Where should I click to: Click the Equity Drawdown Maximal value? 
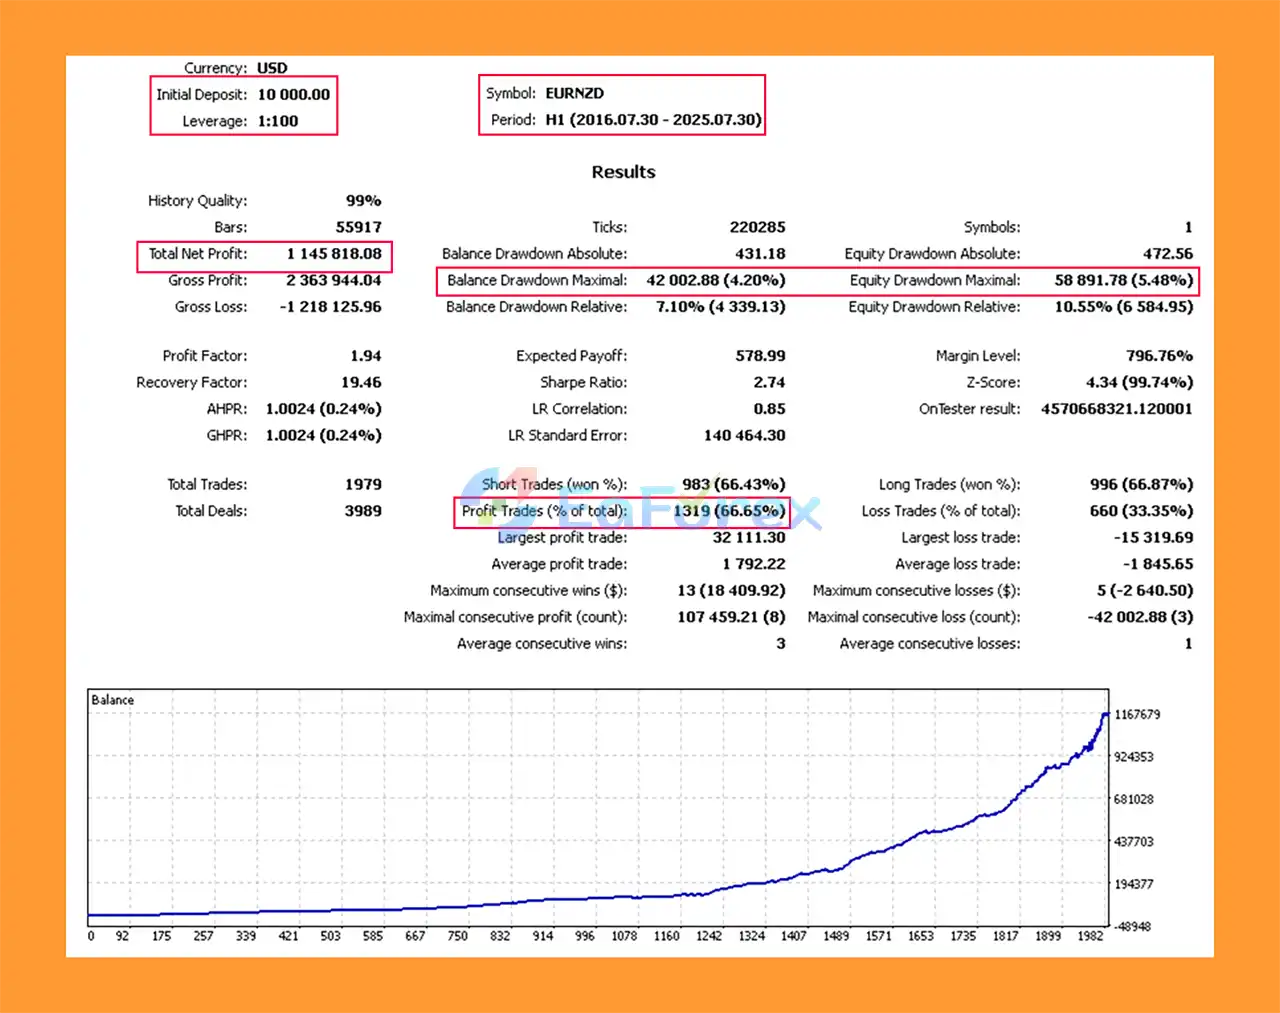[1123, 281]
